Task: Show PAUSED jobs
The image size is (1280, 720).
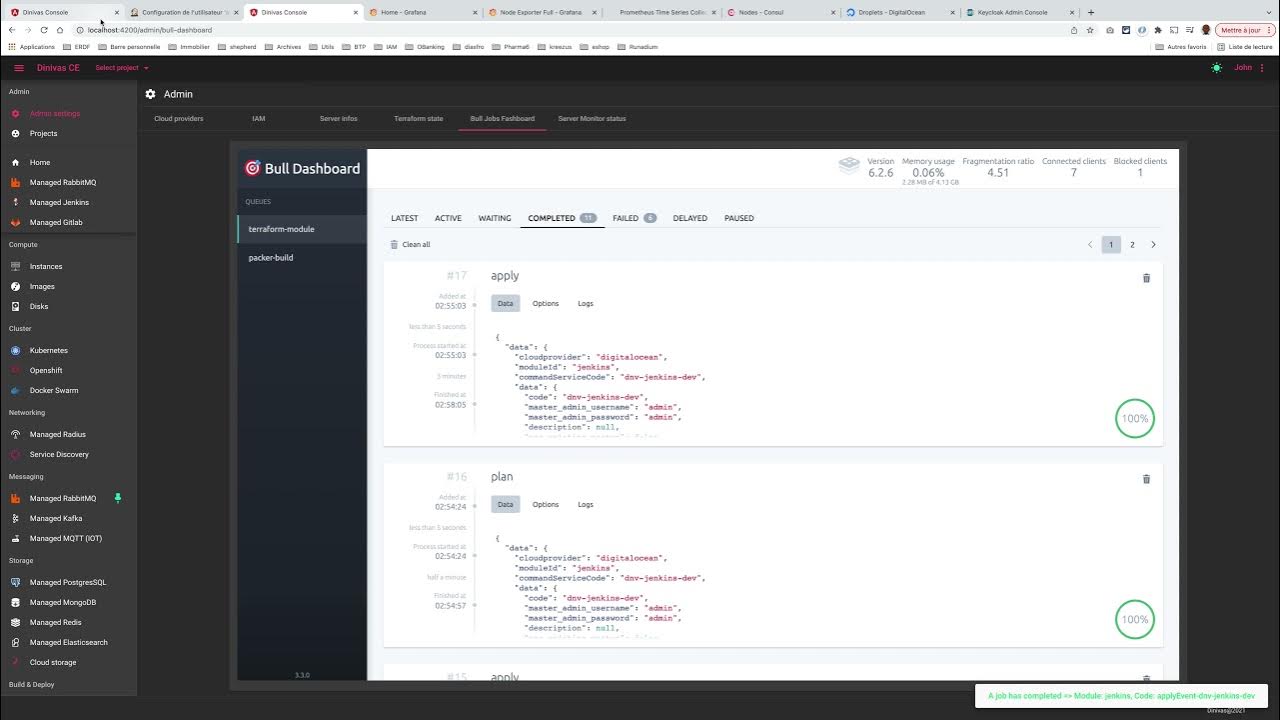Action: (x=739, y=218)
